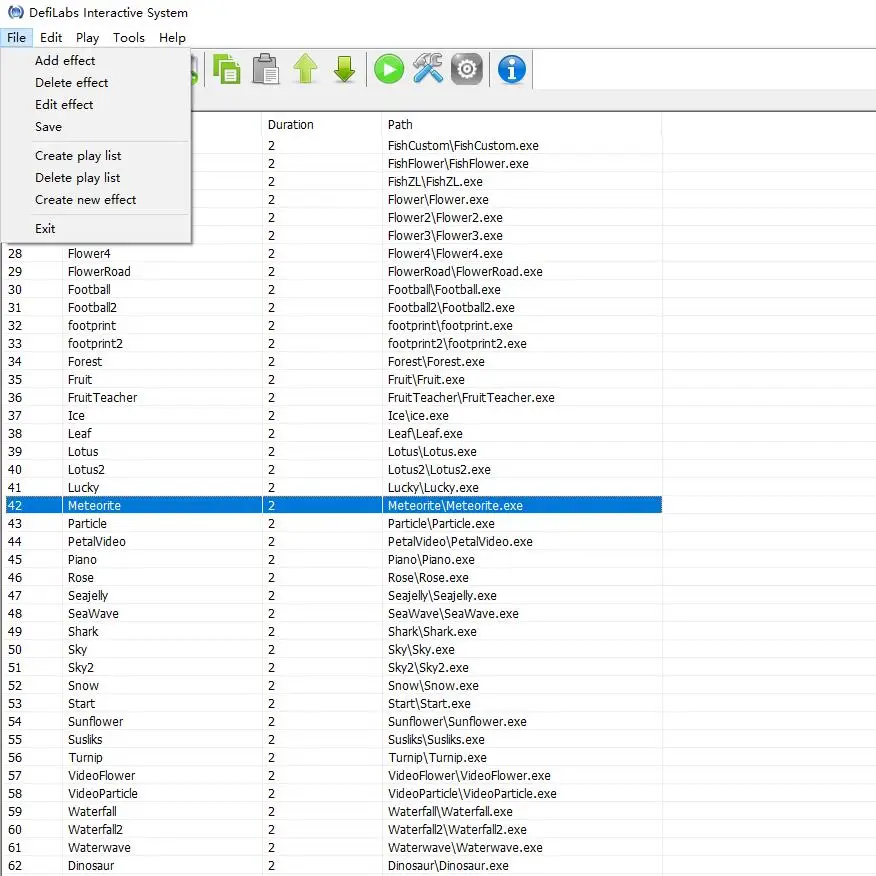876x876 pixels.
Task: Select the VideoFlower effect name
Action: coord(101,775)
